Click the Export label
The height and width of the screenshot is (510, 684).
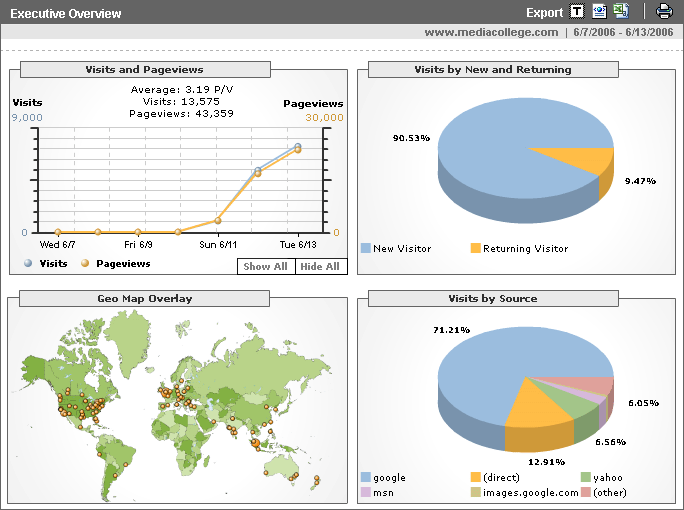[544, 13]
